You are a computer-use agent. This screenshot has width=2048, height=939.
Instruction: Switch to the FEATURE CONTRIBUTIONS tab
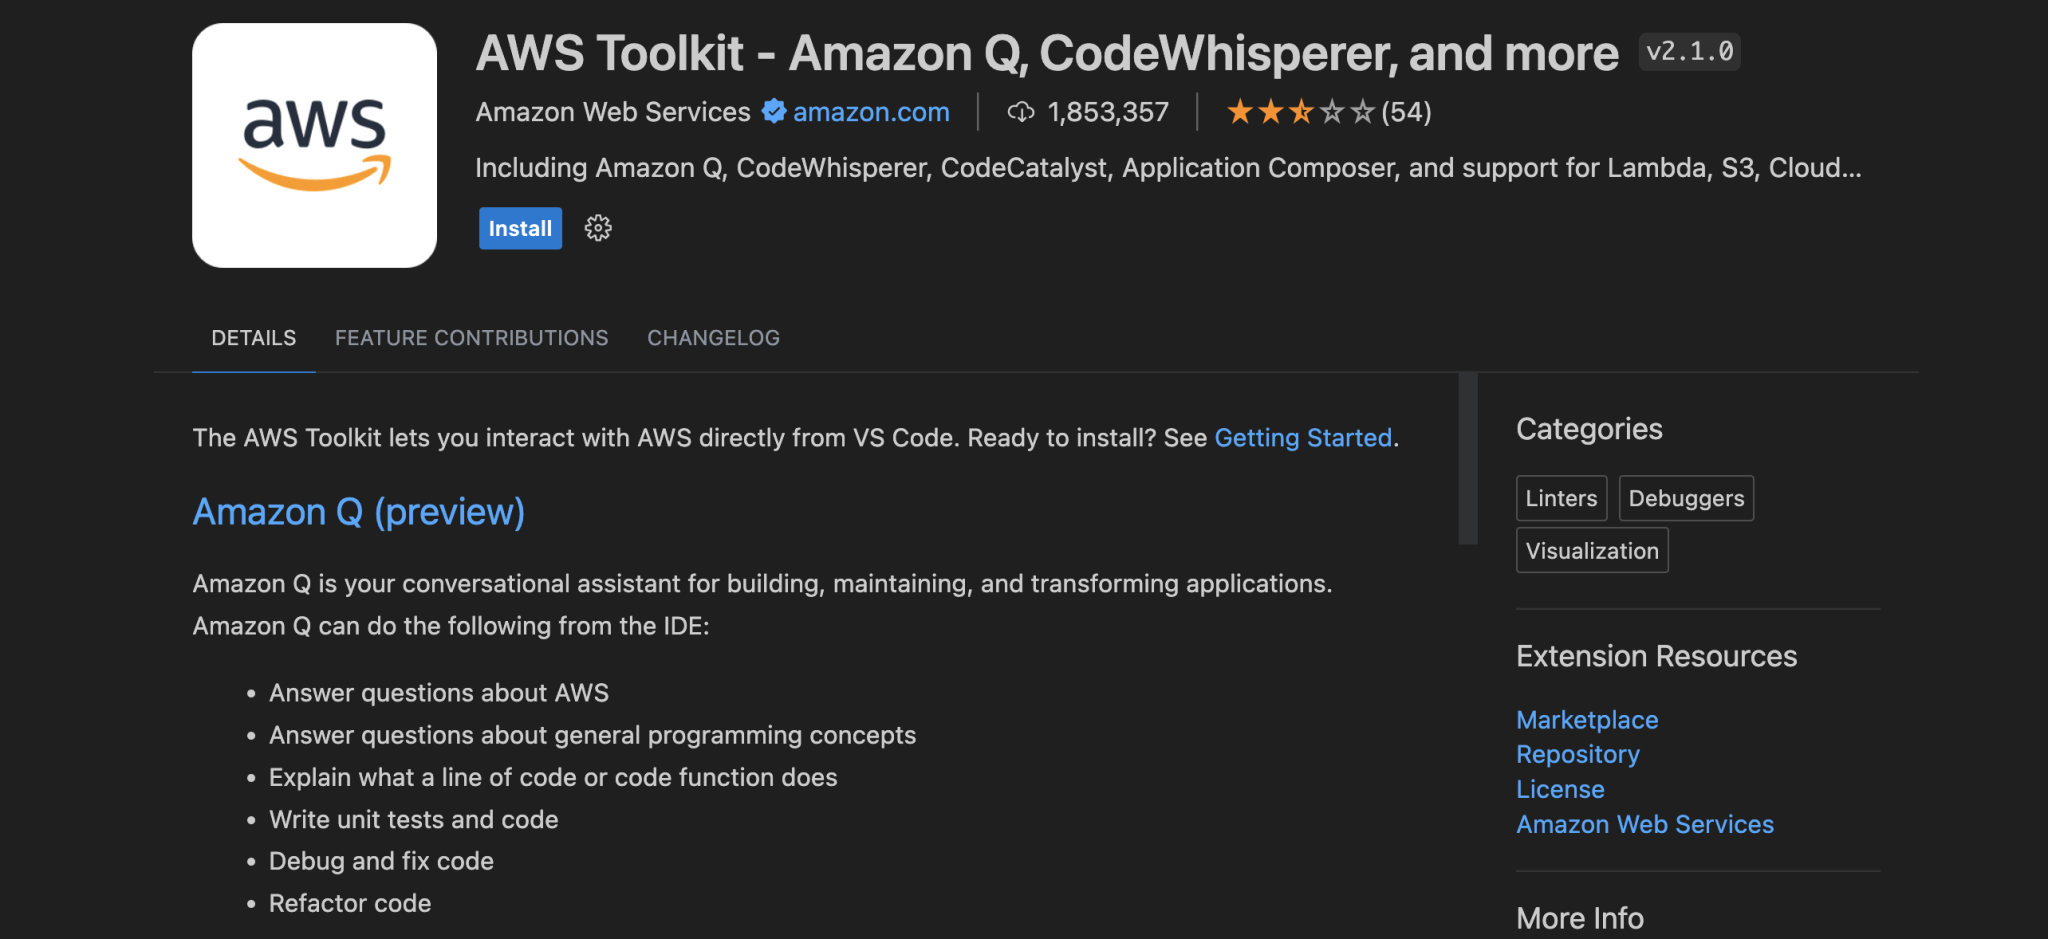[x=471, y=338]
